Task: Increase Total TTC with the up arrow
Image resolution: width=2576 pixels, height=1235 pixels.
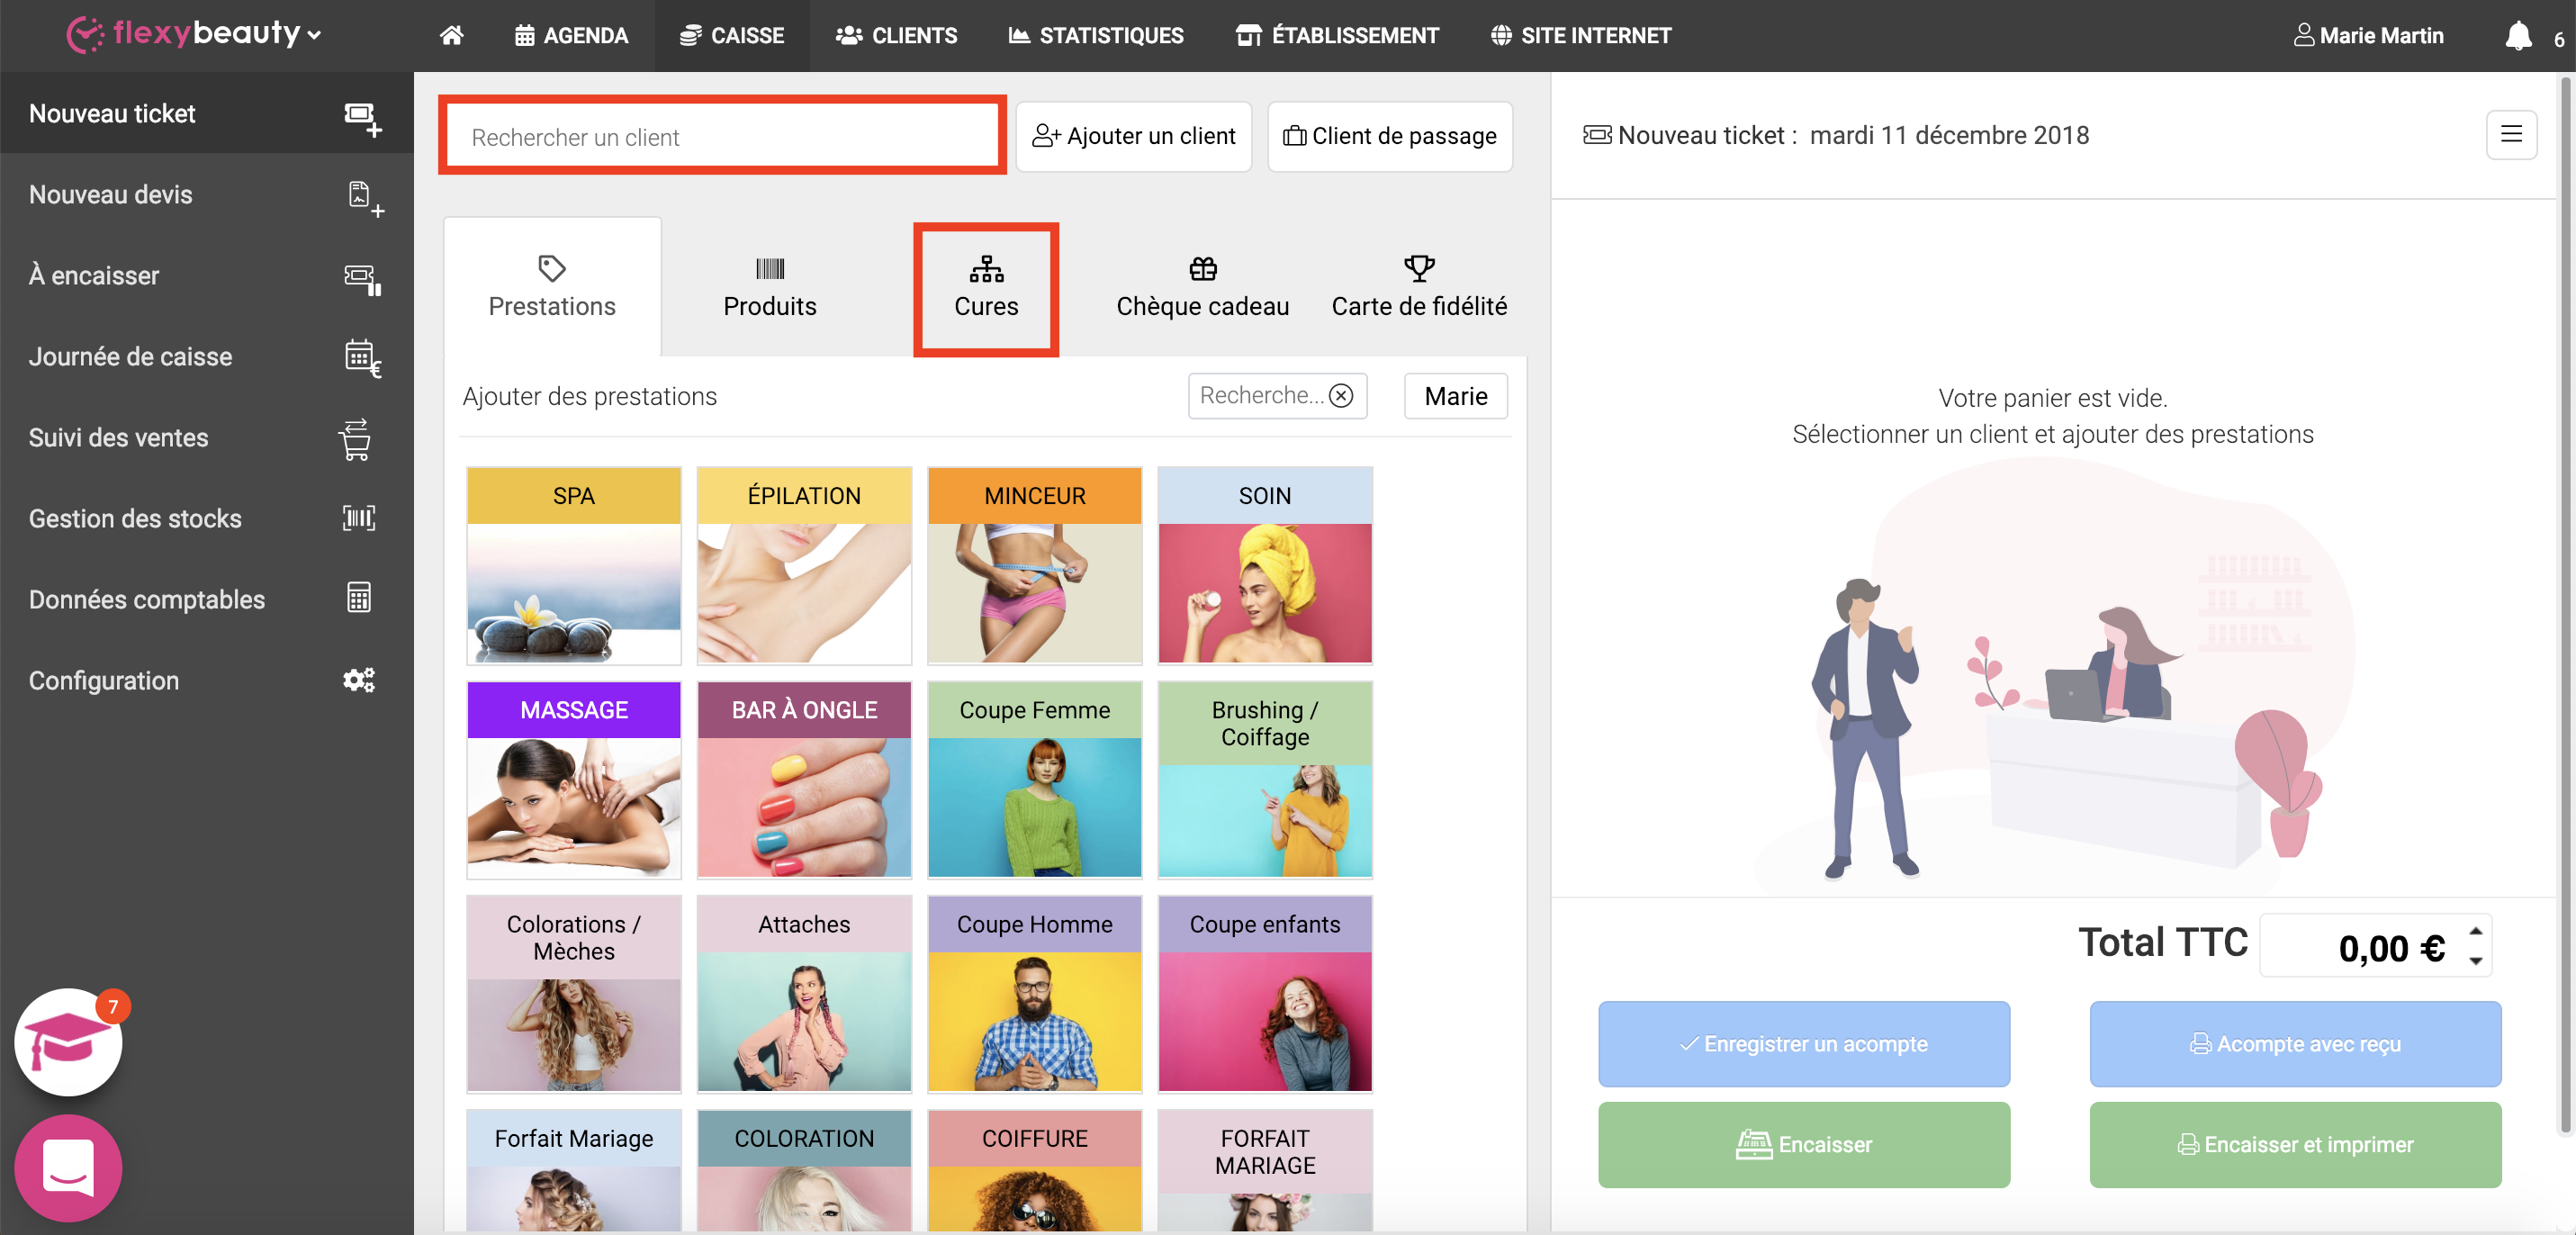Action: pos(2476,931)
